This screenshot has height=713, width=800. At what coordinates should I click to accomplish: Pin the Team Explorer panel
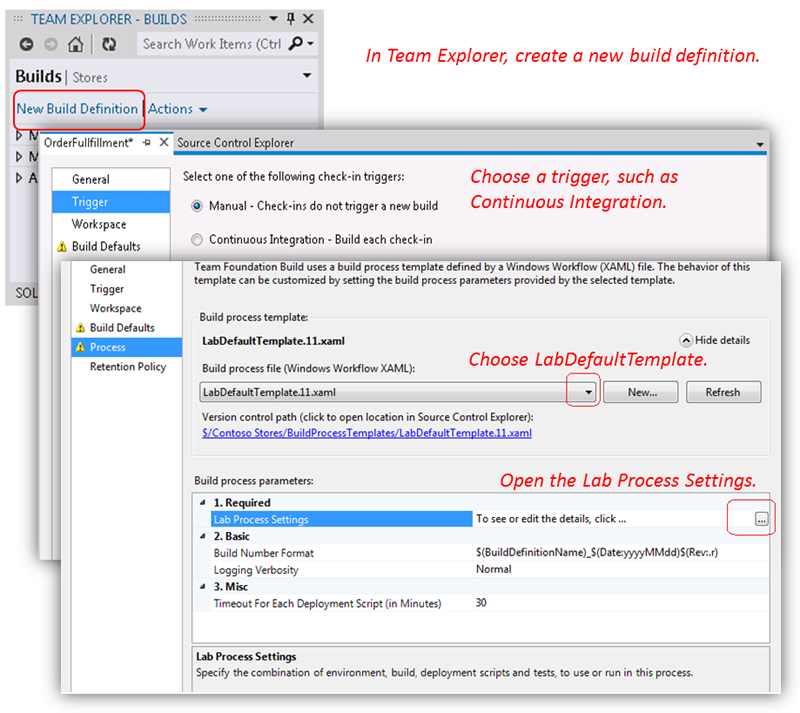(291, 19)
